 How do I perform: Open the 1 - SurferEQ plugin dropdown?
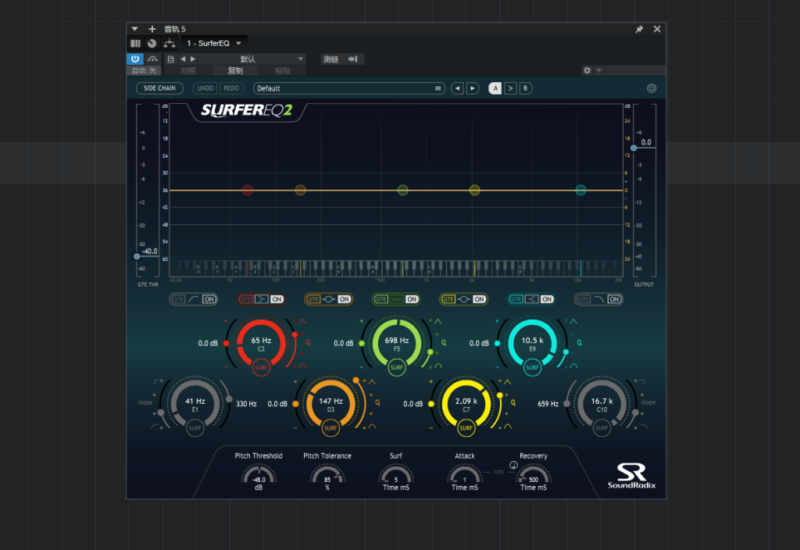click(x=214, y=43)
